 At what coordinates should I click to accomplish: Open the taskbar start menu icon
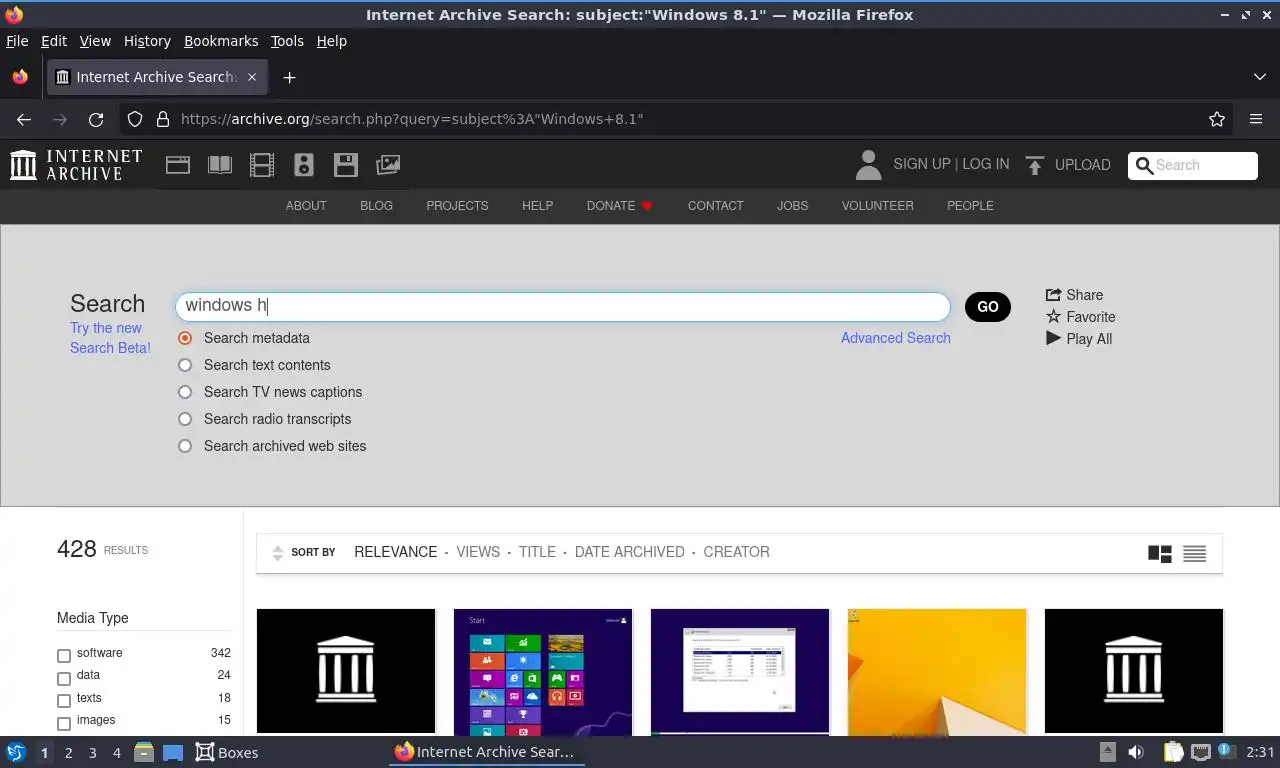pyautogui.click(x=16, y=752)
